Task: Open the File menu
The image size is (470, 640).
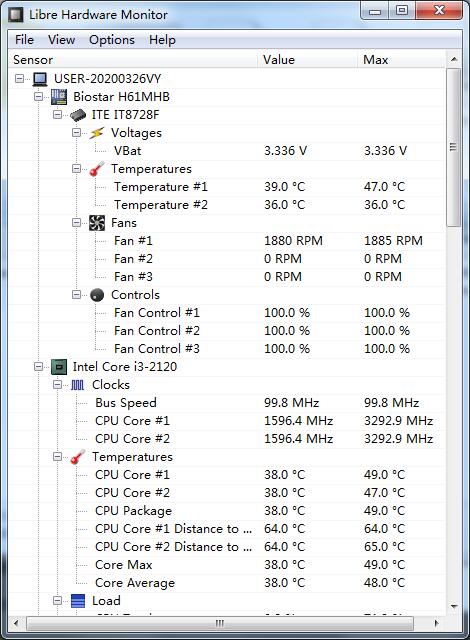Action: pyautogui.click(x=24, y=40)
